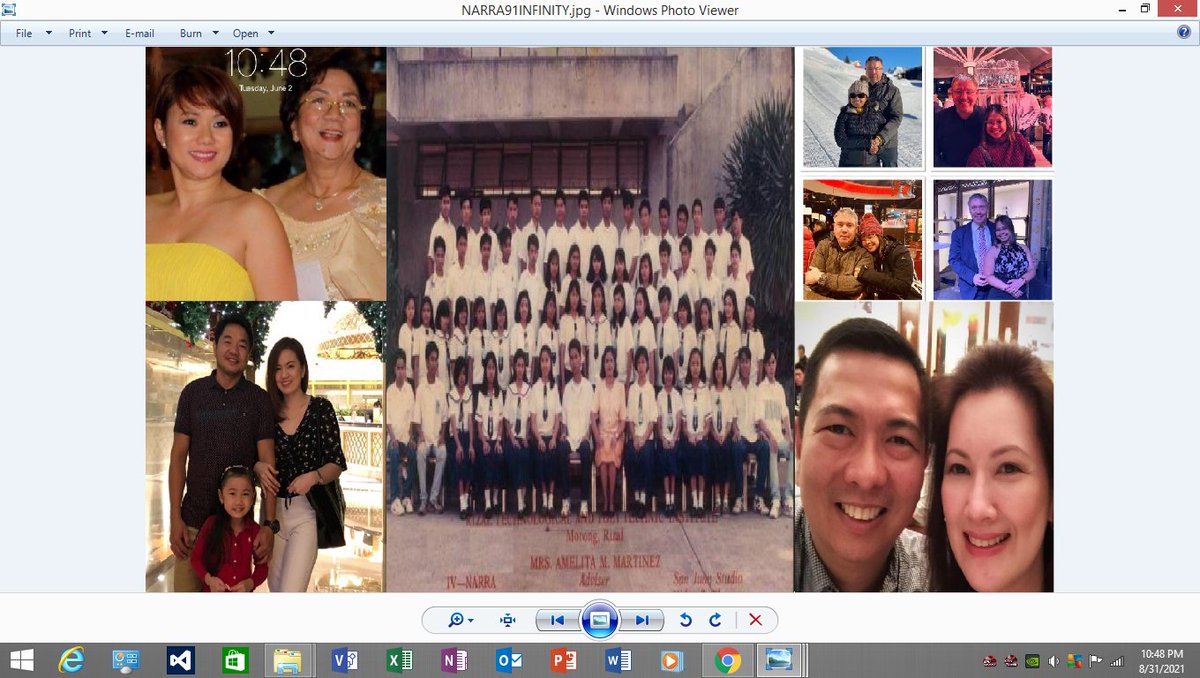Click the E-mail button
1200x678 pixels.
pyautogui.click(x=140, y=33)
